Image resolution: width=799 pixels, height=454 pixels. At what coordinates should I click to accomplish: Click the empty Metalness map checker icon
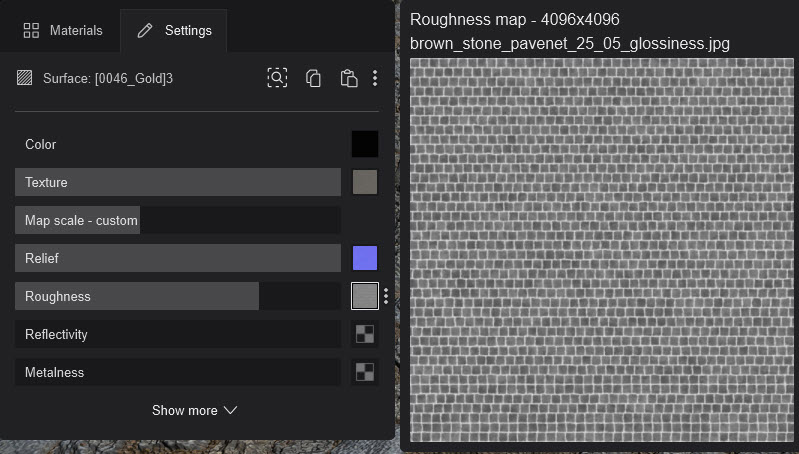pyautogui.click(x=365, y=372)
